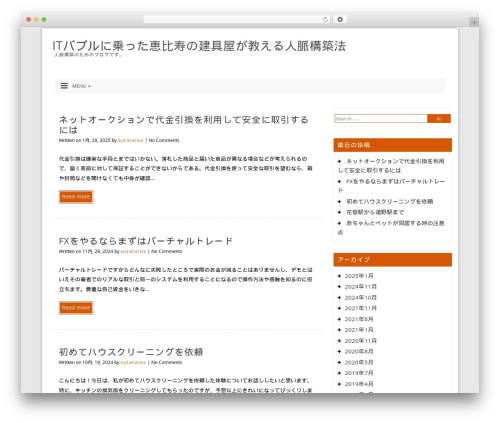This screenshot has height=423, width=500.
Task: Click the green maximize window button
Action: point(44,19)
